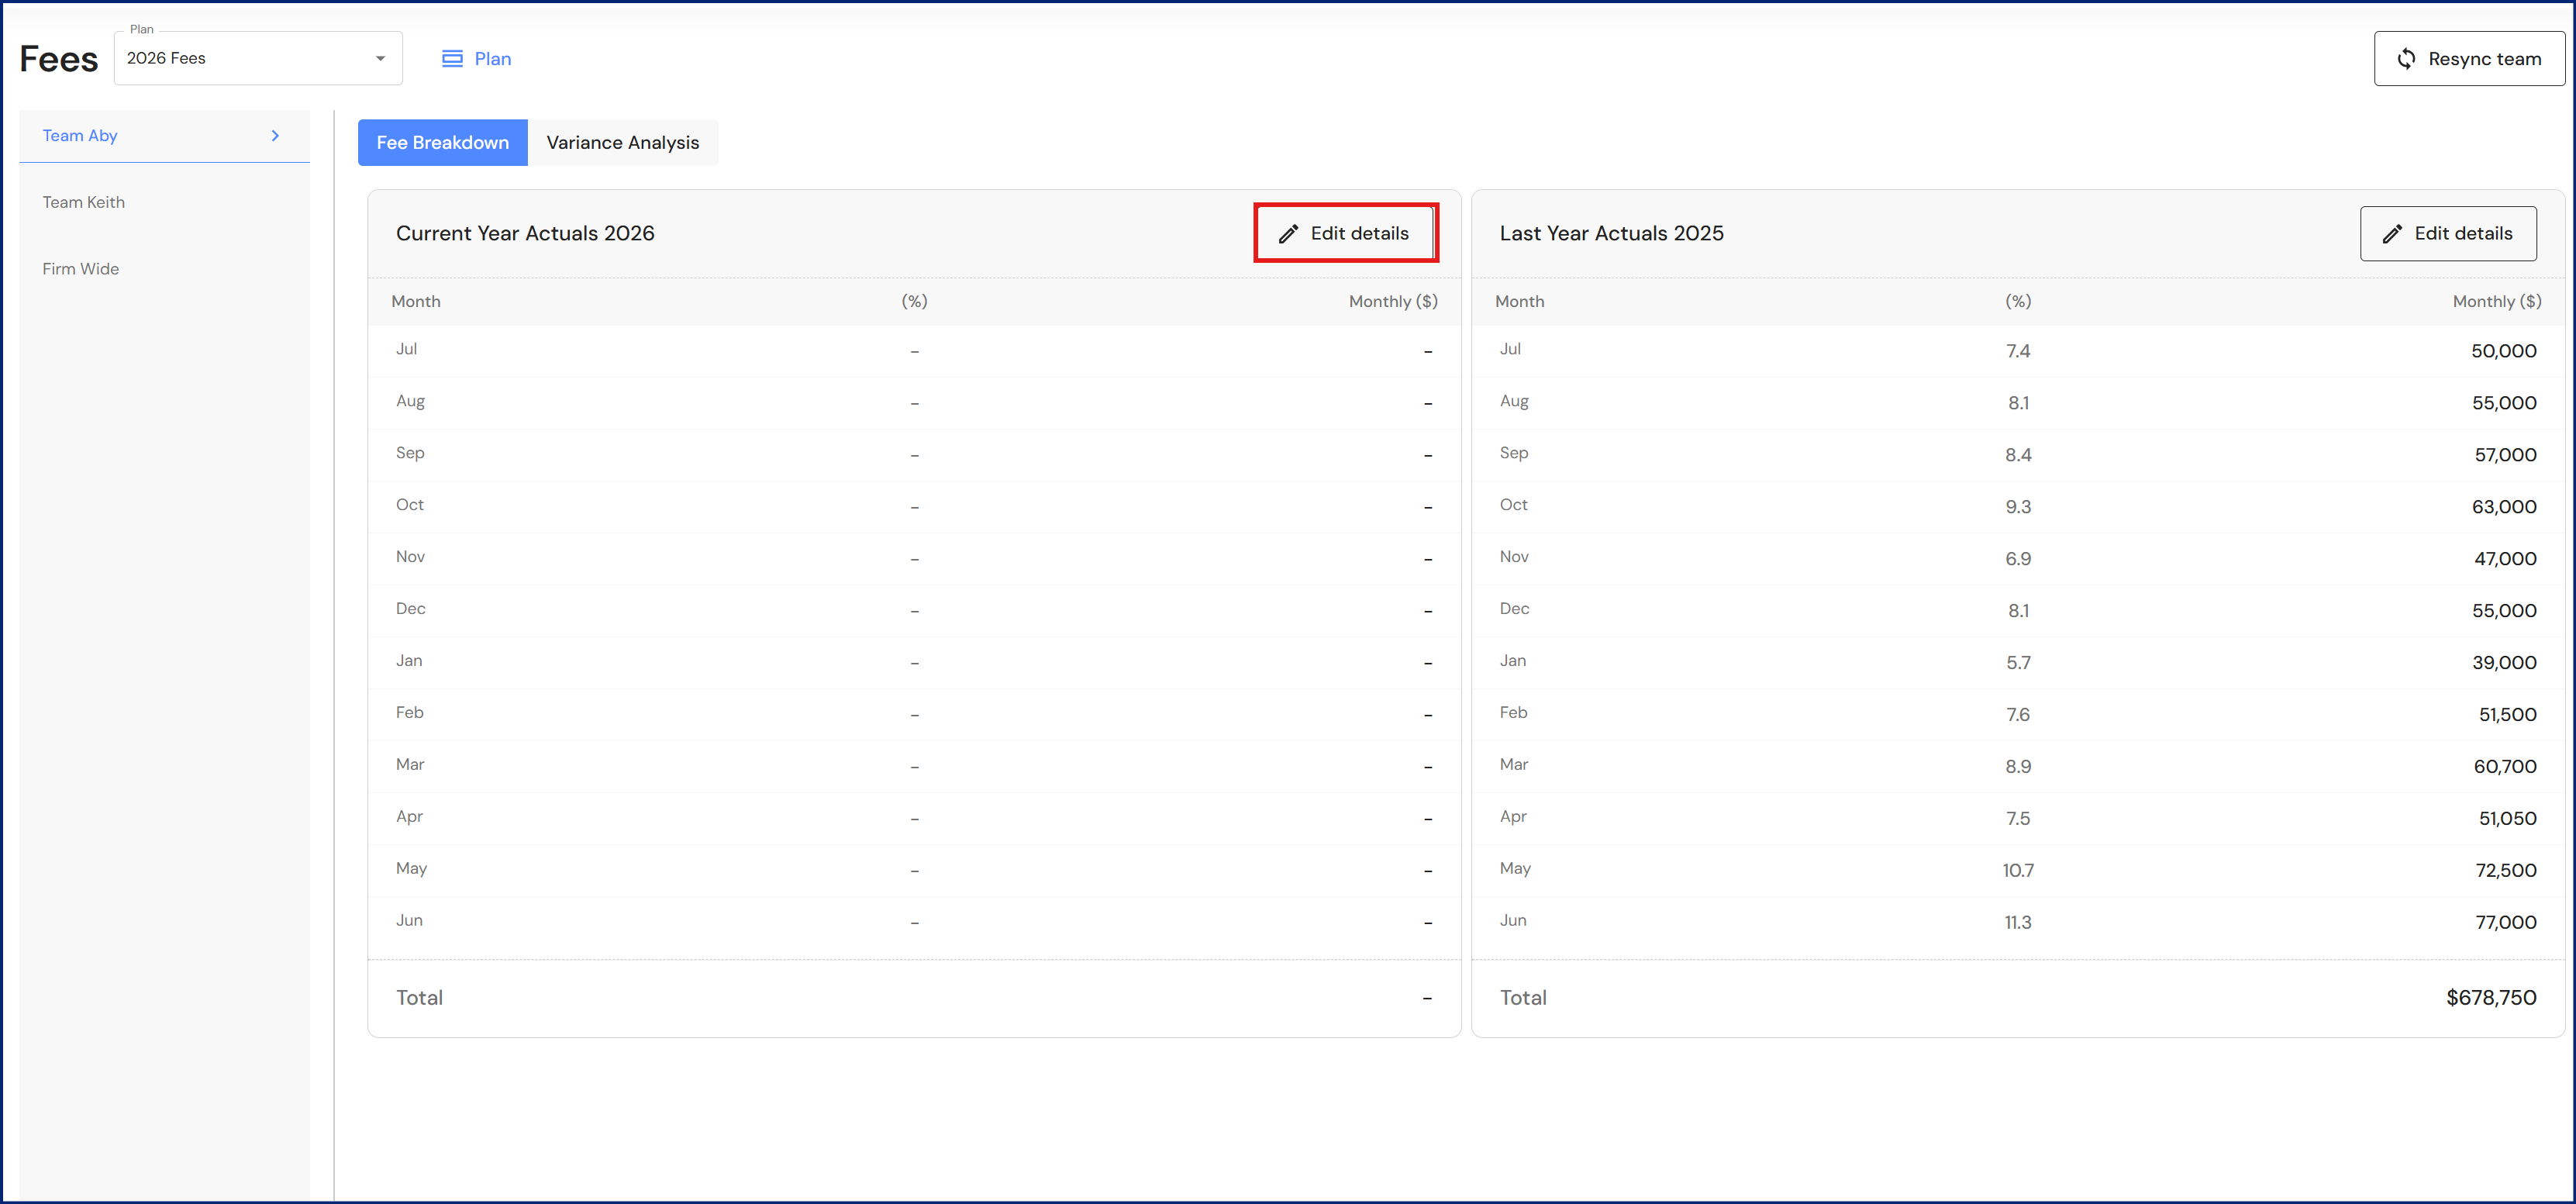The width and height of the screenshot is (2576, 1204).
Task: Select Team Aby in sidebar
Action: (x=80, y=136)
